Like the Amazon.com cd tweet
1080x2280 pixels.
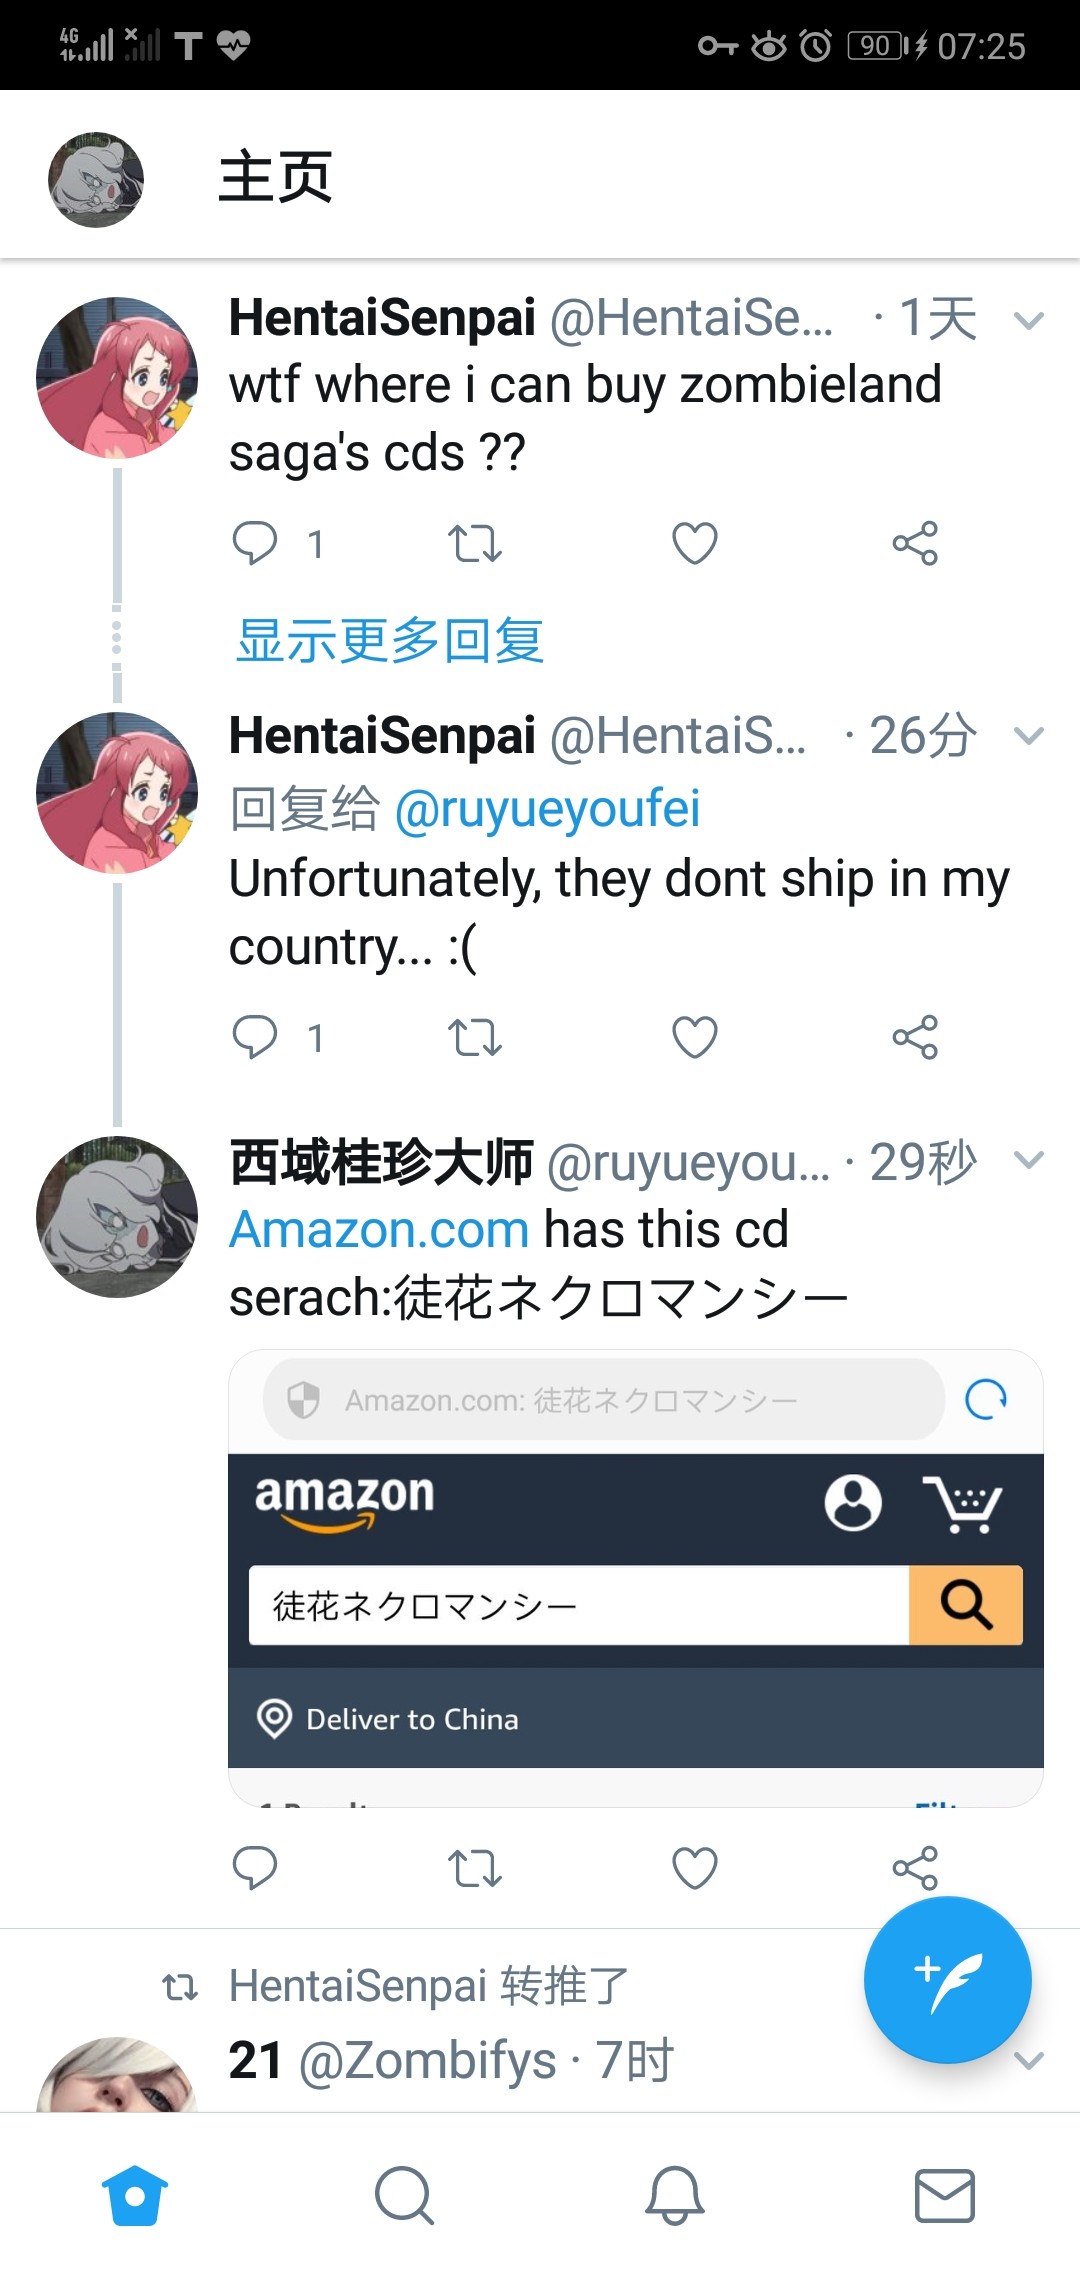(x=695, y=1867)
